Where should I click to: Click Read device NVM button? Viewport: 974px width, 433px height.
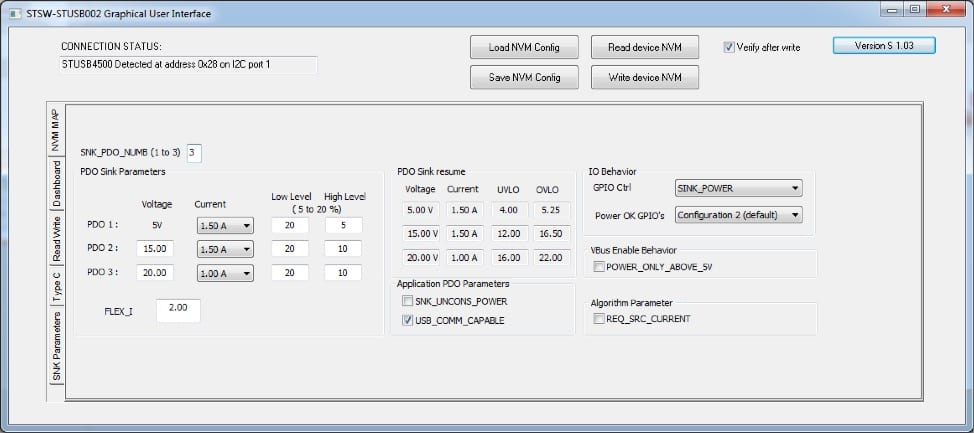pos(645,48)
